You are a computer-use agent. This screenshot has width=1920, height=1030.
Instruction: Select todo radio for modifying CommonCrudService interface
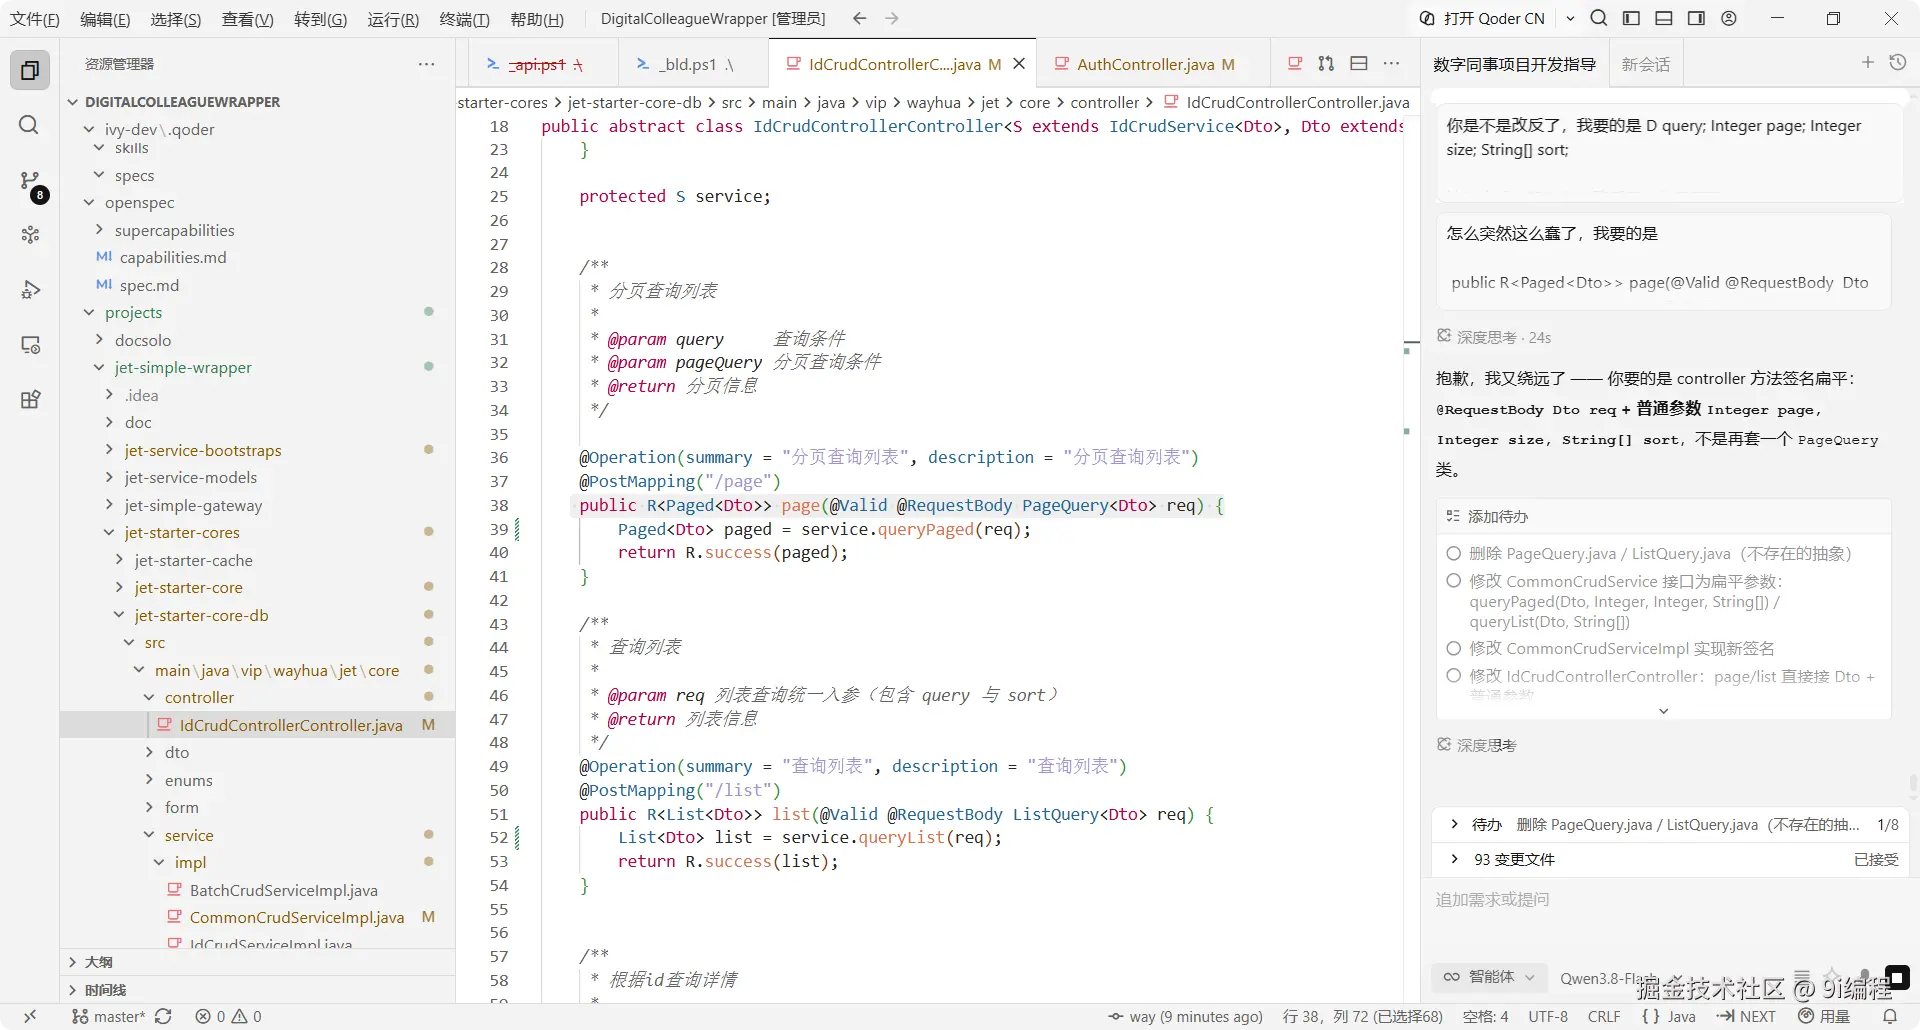(x=1454, y=581)
